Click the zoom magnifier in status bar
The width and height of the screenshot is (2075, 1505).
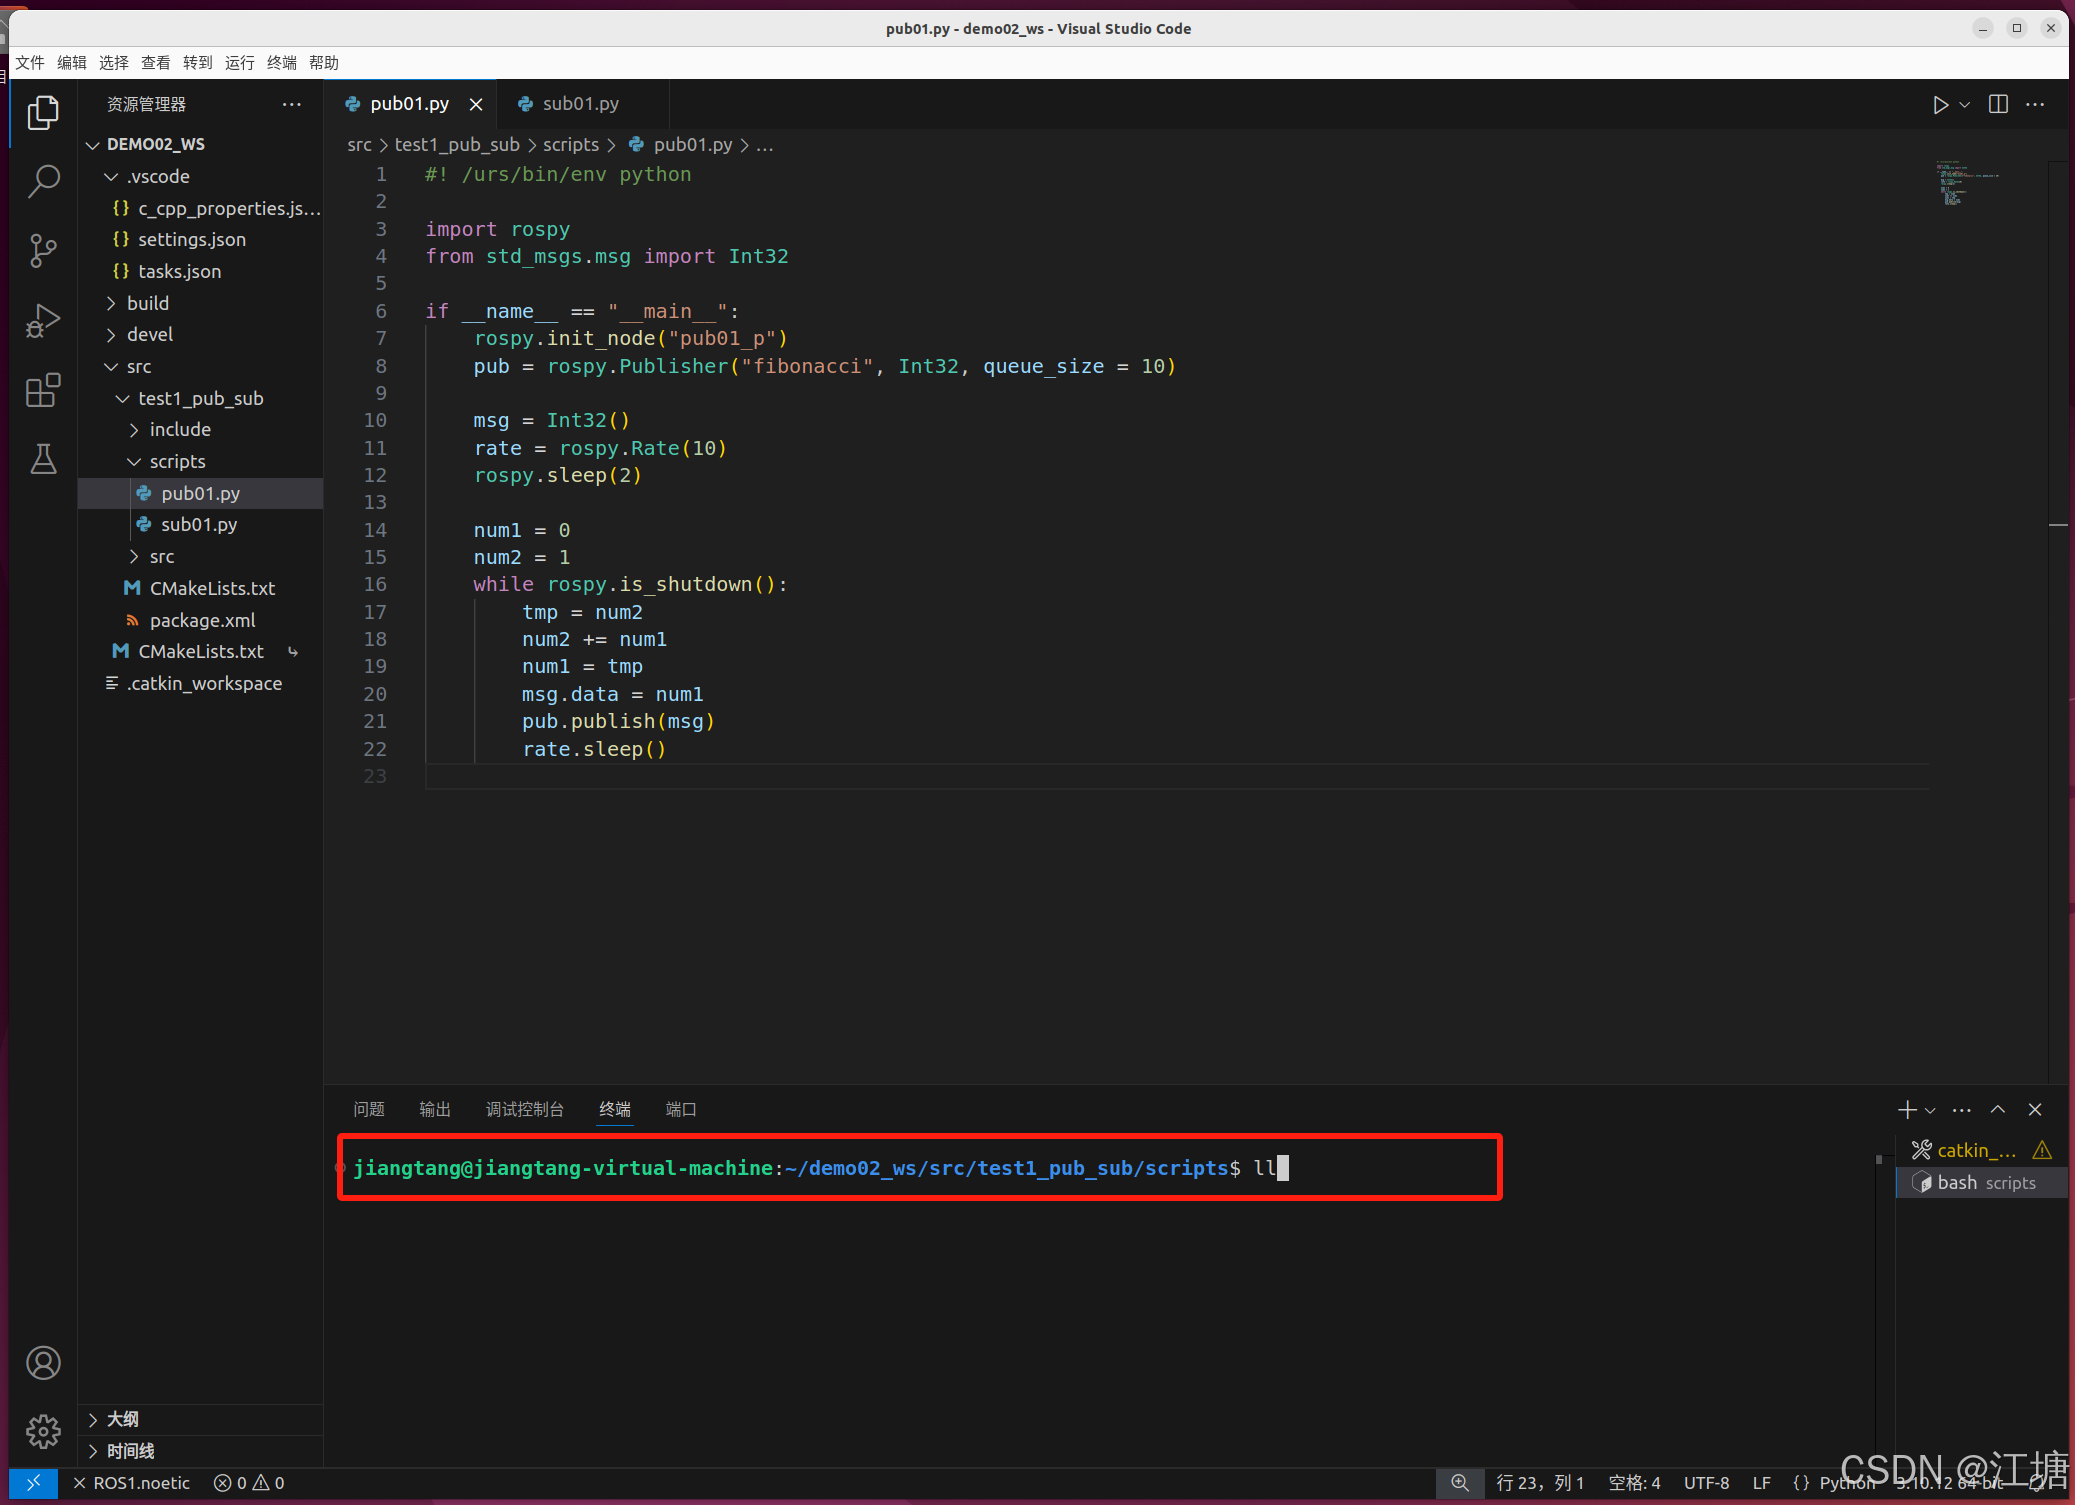[x=1459, y=1483]
